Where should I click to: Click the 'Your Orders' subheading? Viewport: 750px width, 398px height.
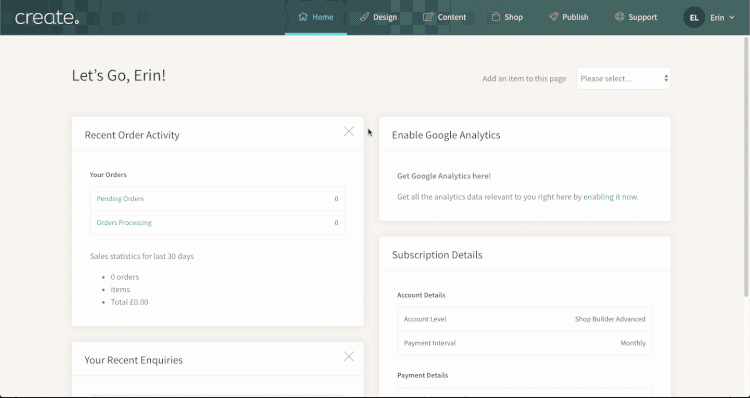(108, 175)
